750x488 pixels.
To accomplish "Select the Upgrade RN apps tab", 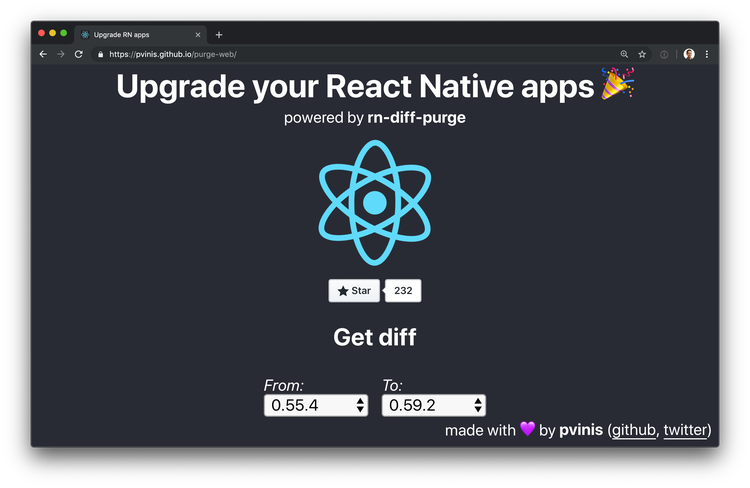I will (x=140, y=35).
